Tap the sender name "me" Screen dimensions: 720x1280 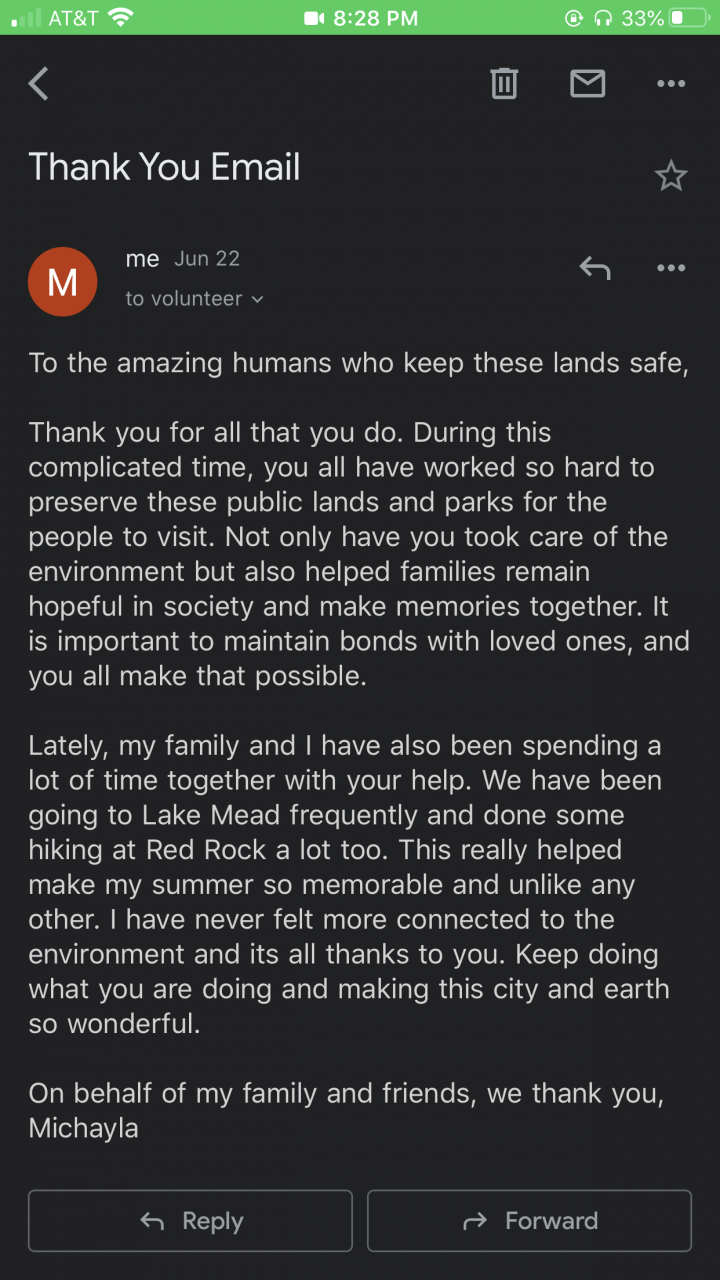[x=142, y=259]
